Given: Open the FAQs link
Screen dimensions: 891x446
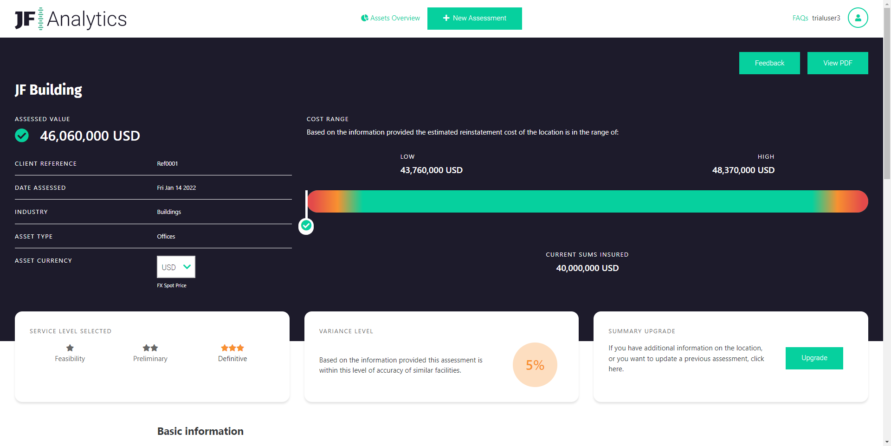Looking at the screenshot, I should pos(800,18).
